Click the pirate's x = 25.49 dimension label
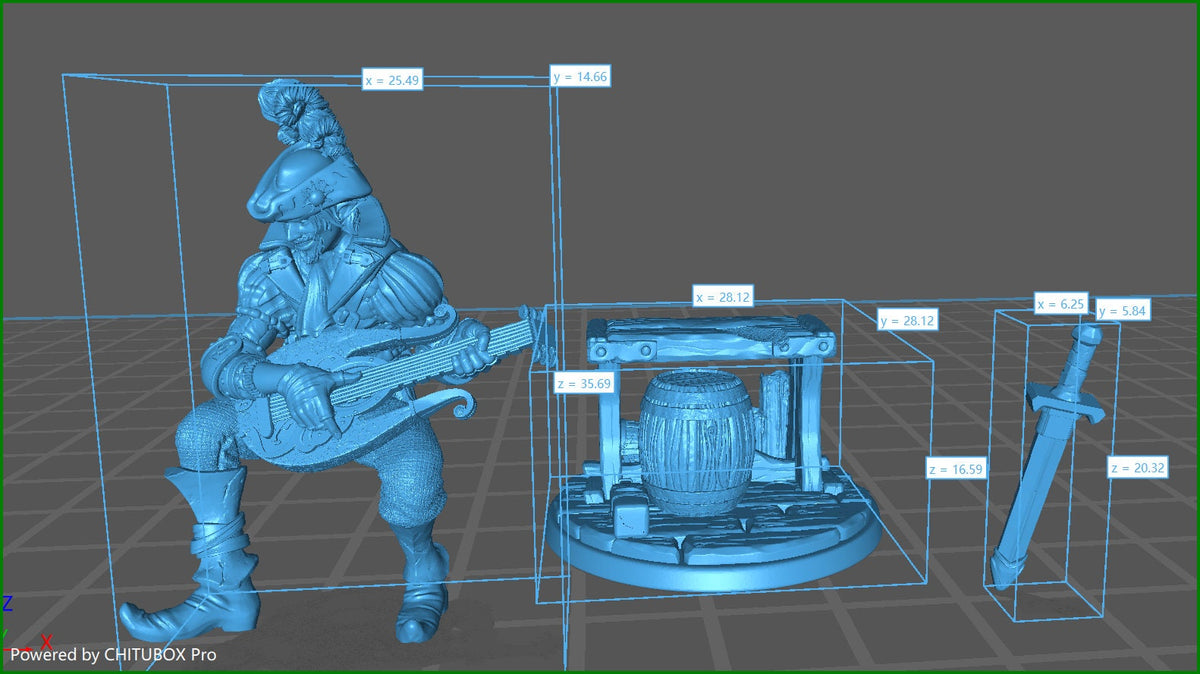This screenshot has width=1200, height=674. point(392,80)
